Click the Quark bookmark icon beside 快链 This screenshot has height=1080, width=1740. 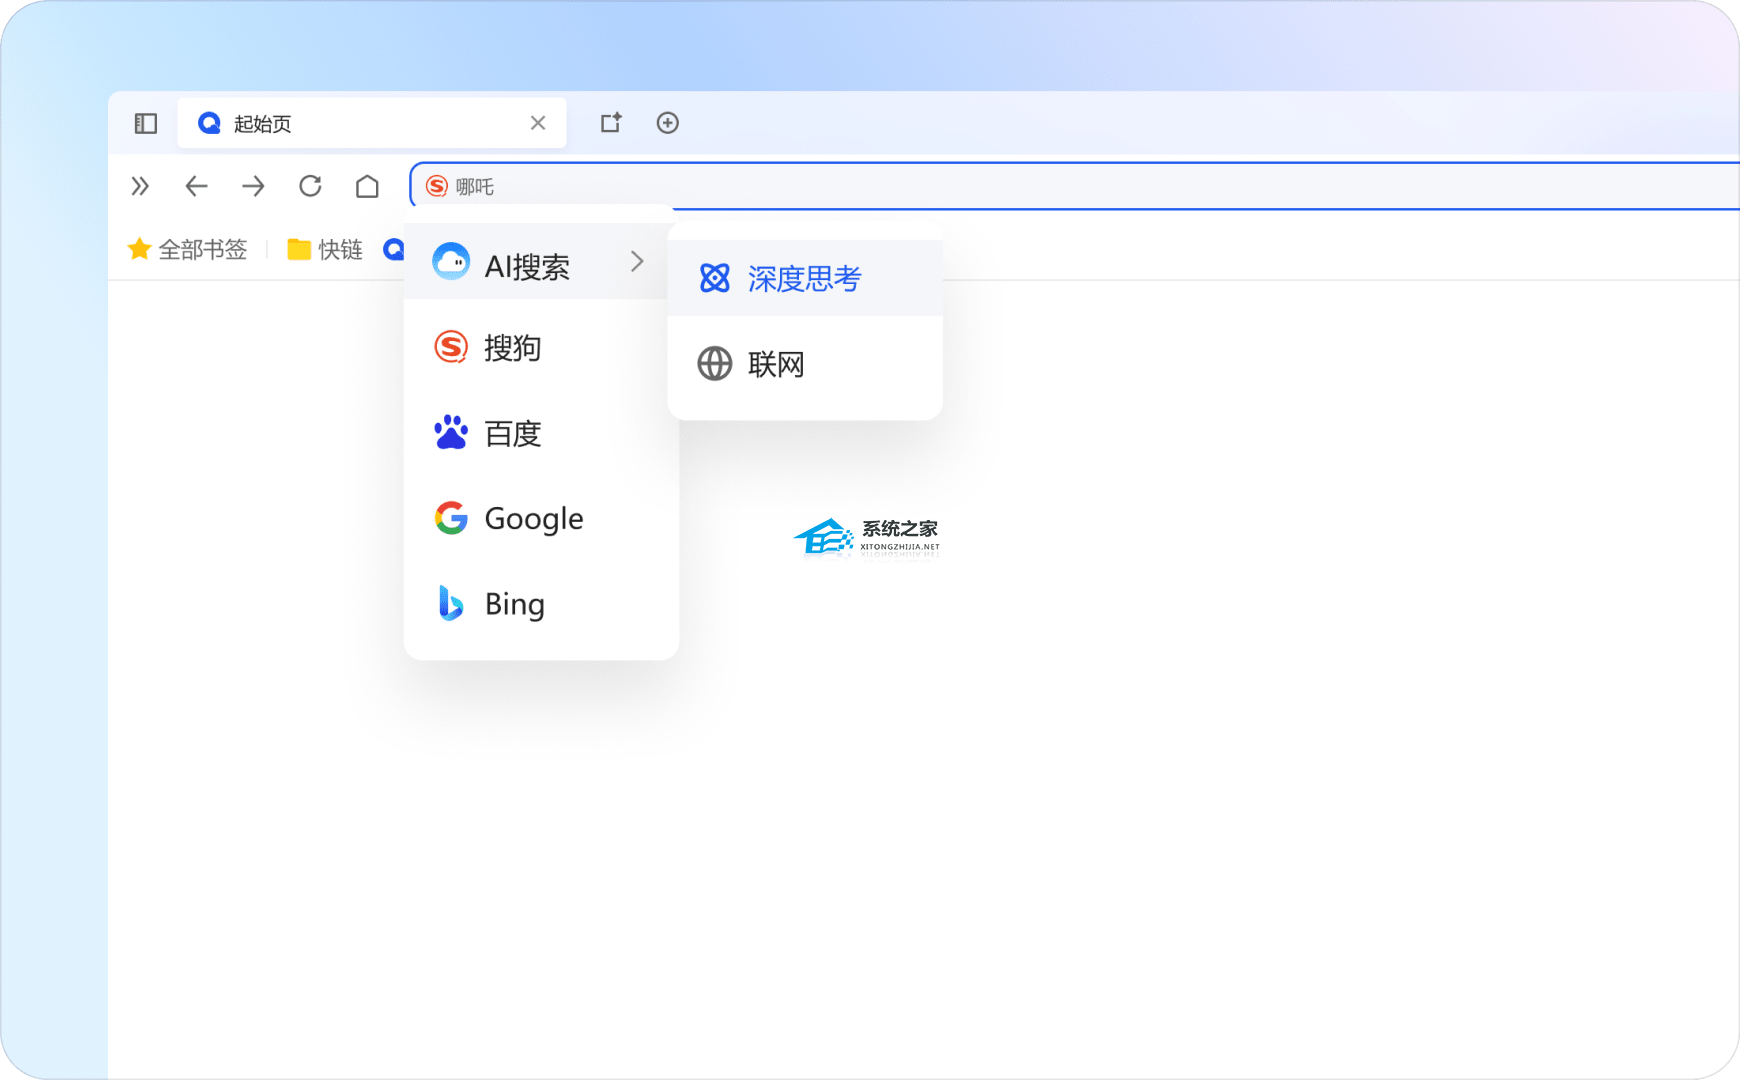coord(394,249)
